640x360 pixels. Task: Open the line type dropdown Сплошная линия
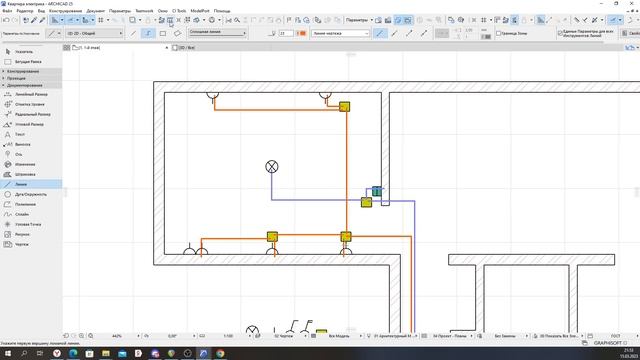point(217,33)
